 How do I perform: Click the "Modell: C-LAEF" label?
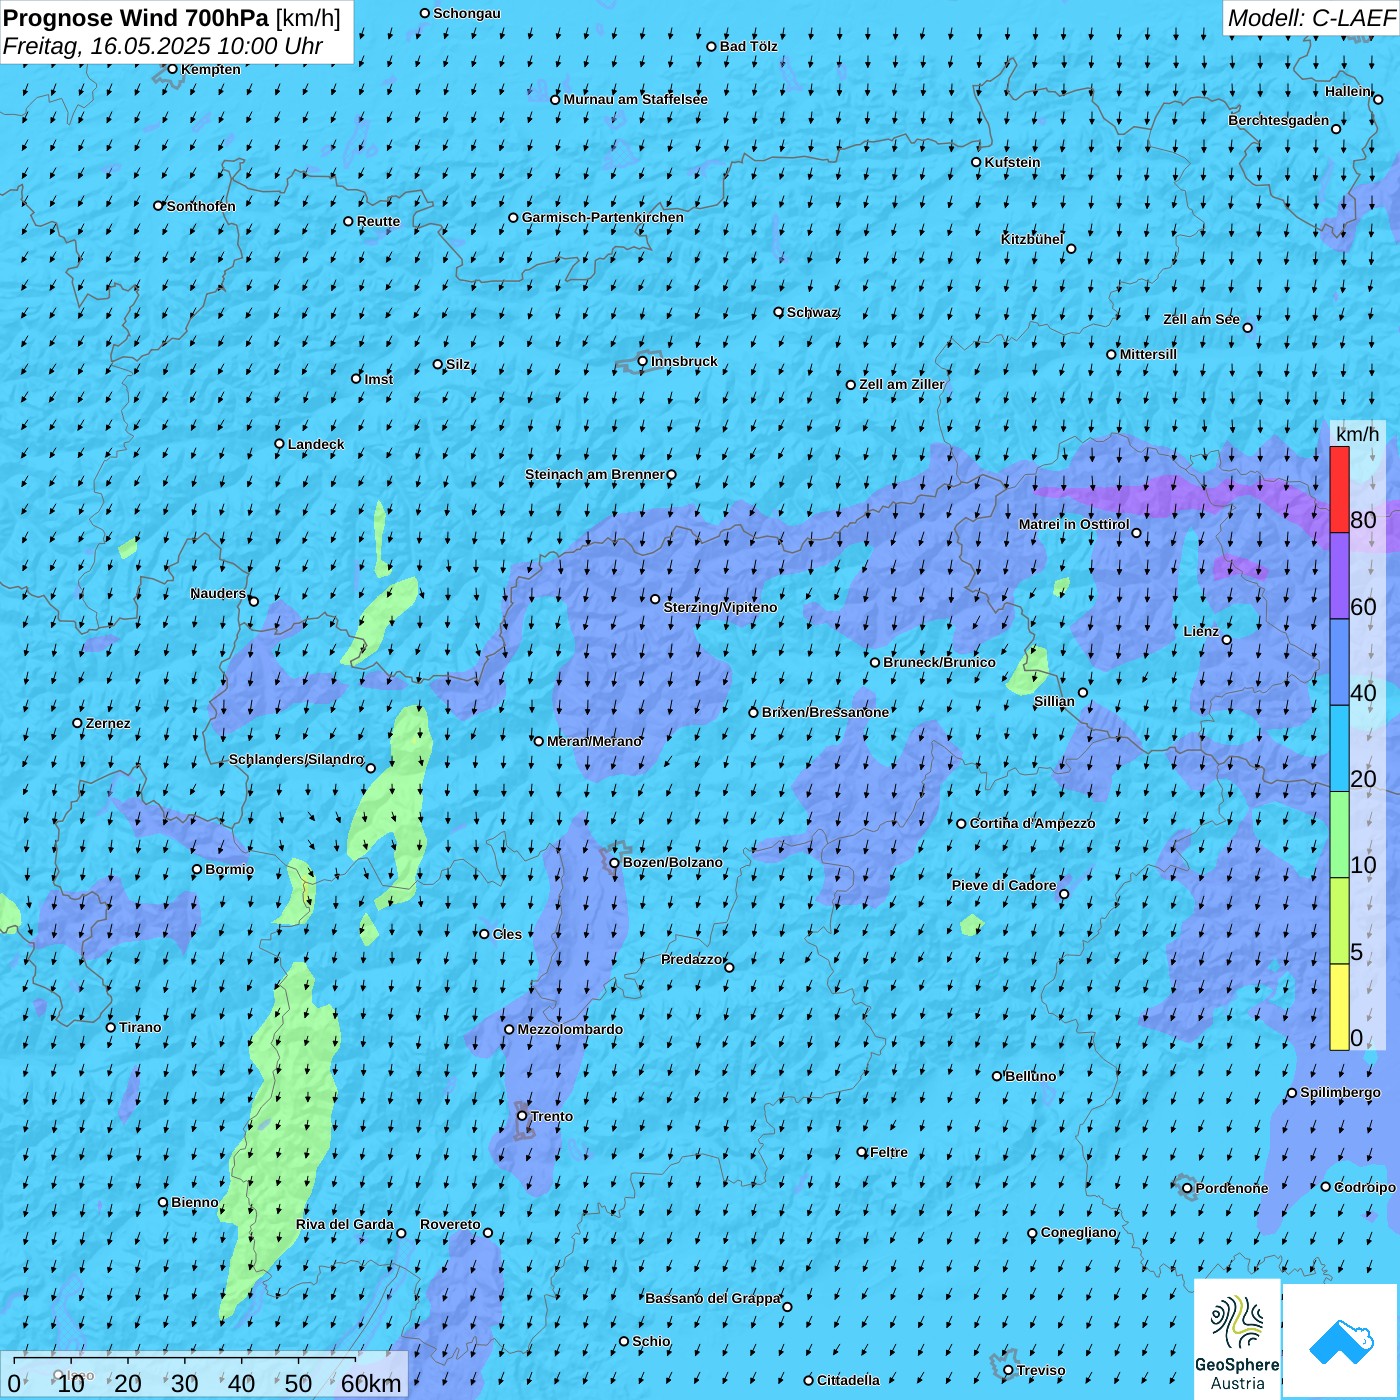[x=1311, y=18]
